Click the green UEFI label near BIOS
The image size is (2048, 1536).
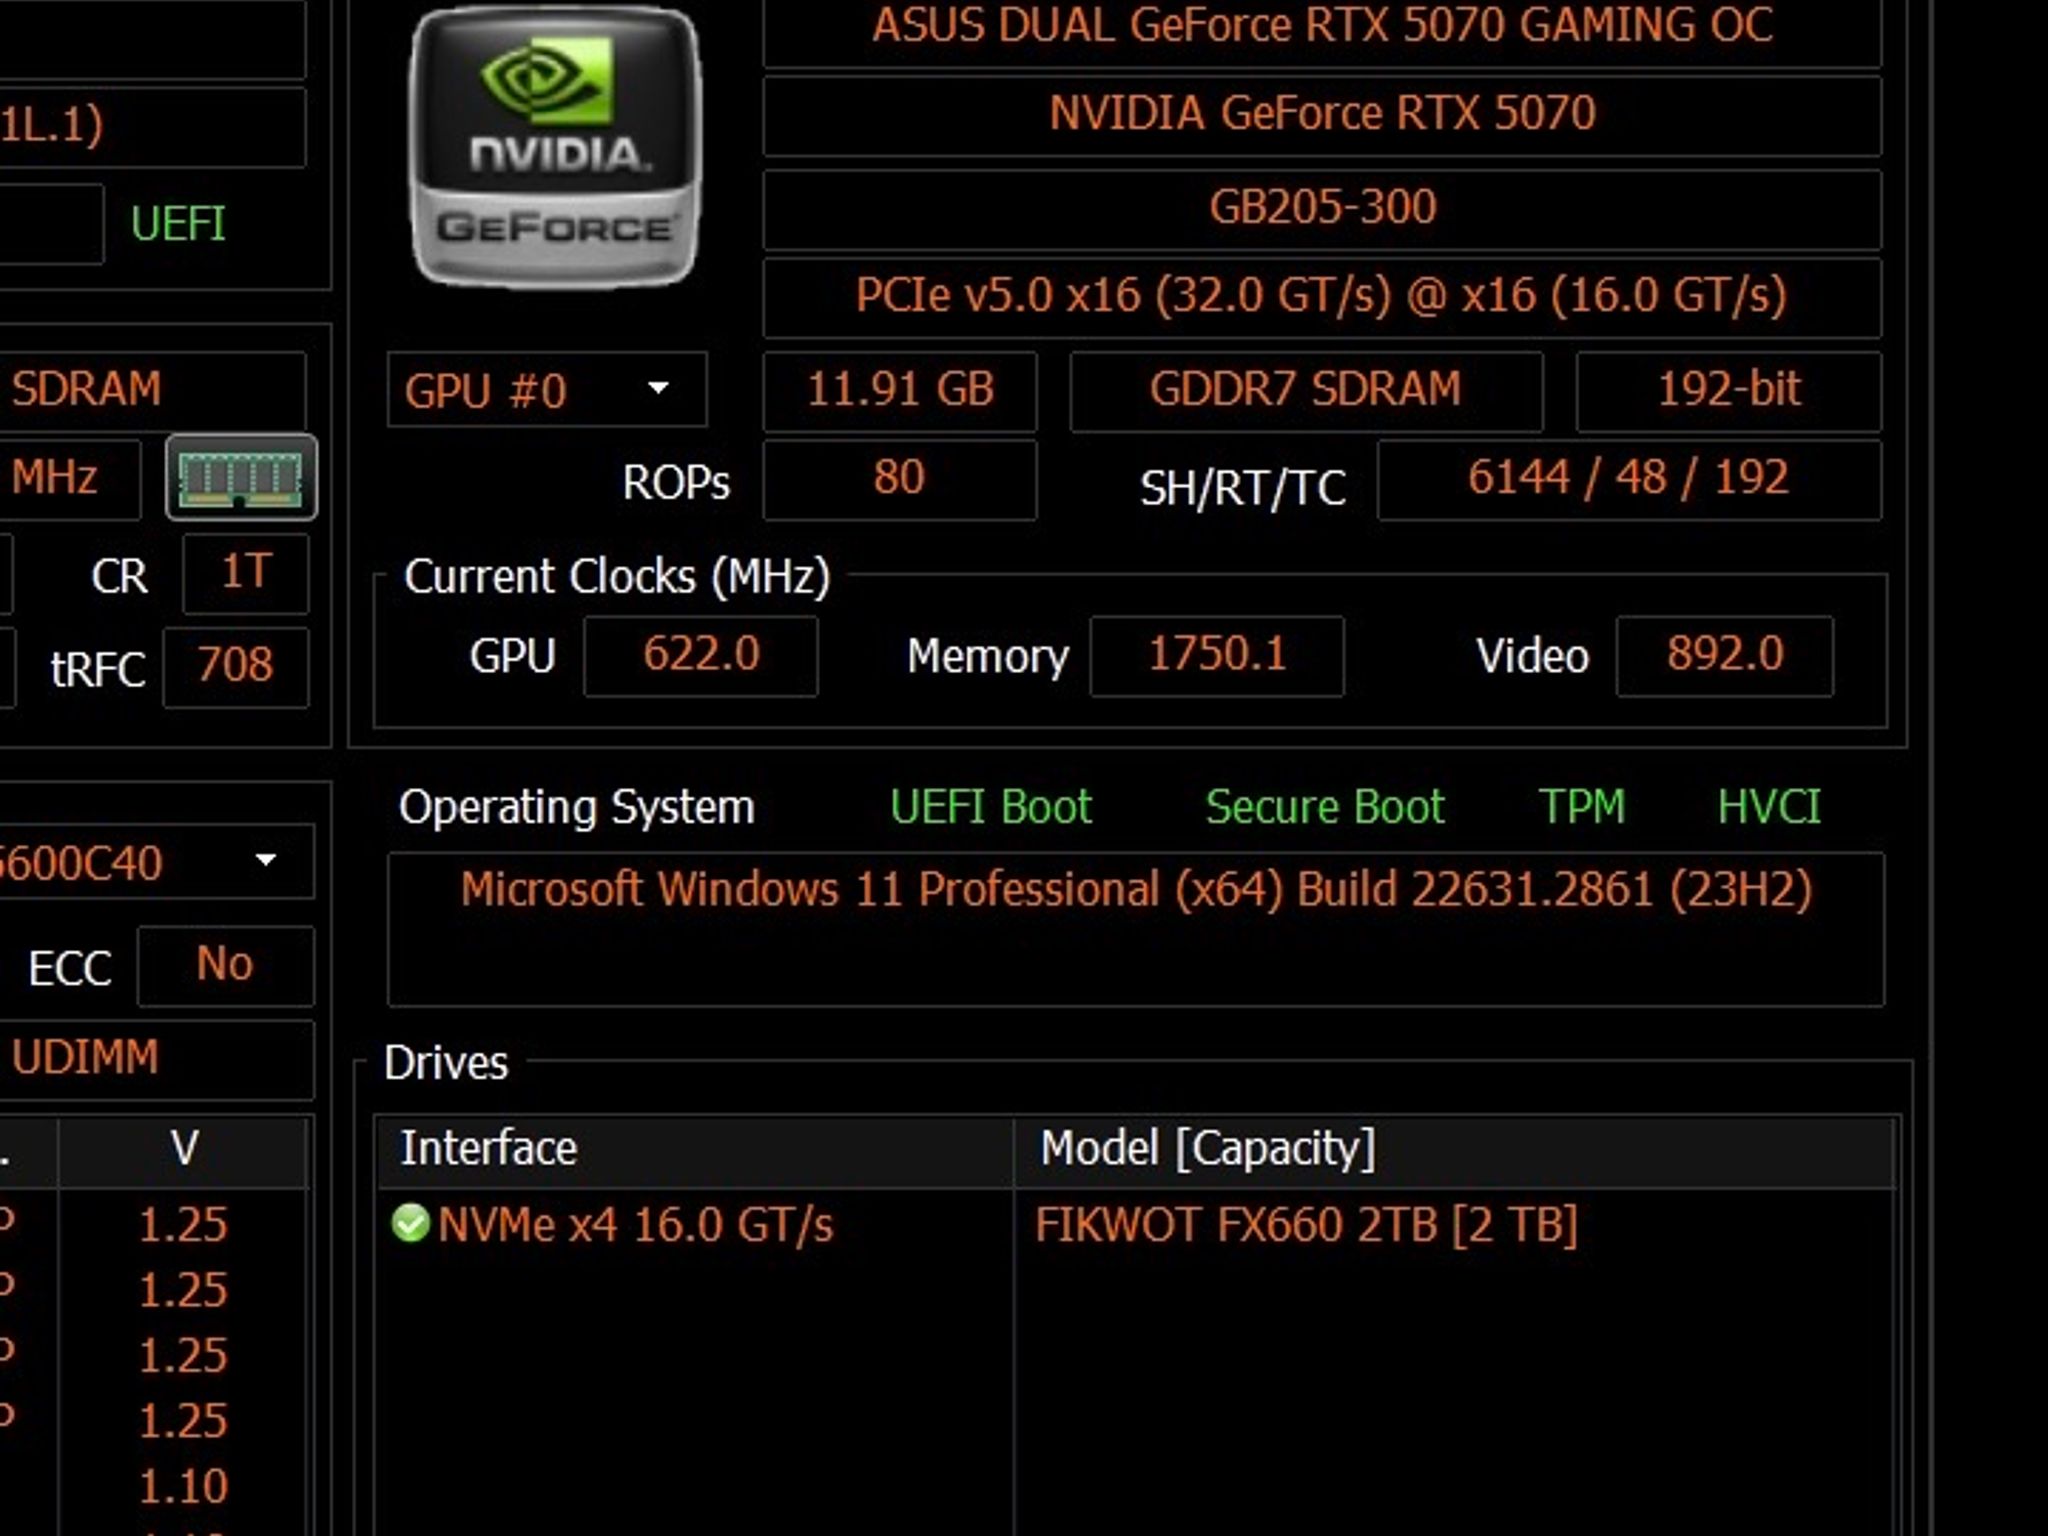click(178, 223)
